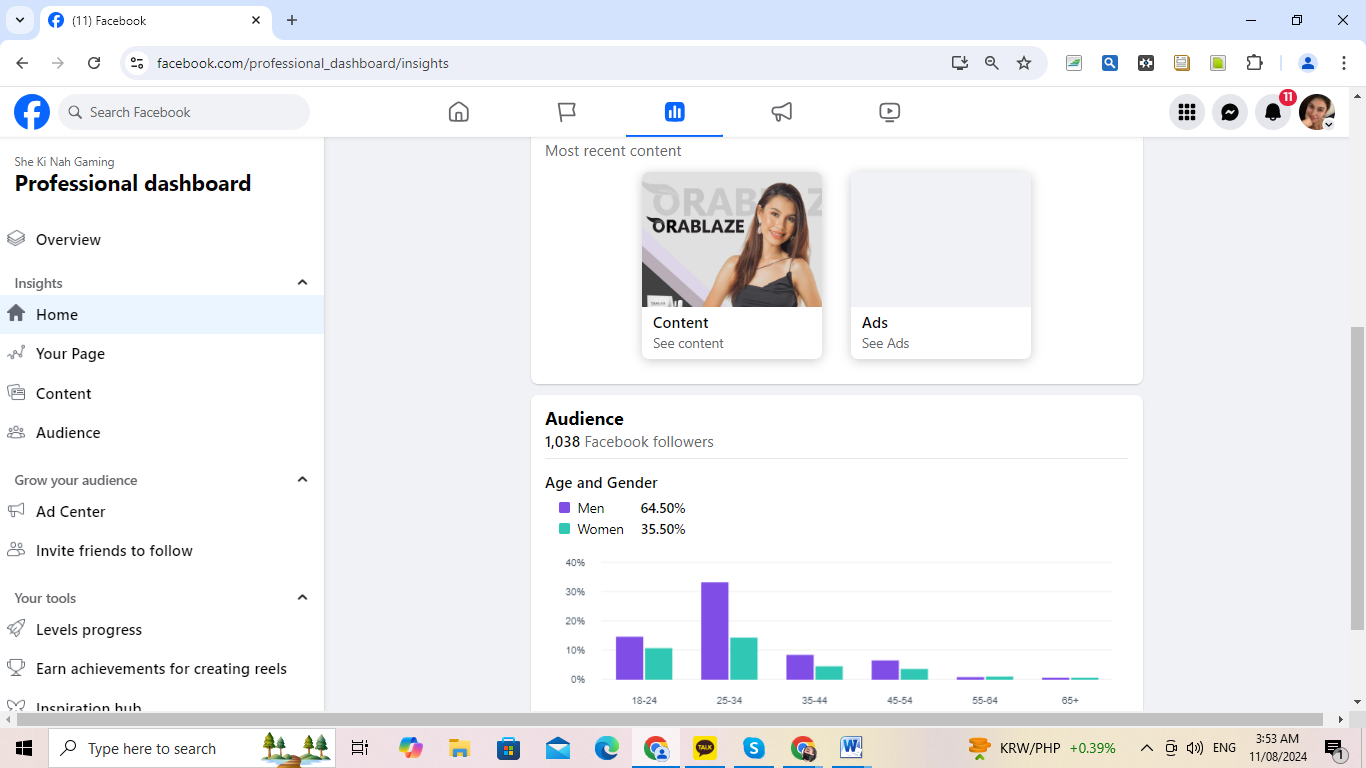Open Overview in the sidebar

pyautogui.click(x=162, y=240)
